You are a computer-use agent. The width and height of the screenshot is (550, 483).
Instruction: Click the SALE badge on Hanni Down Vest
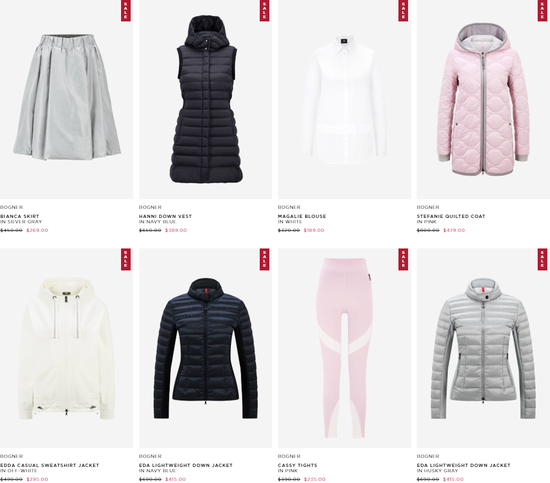pos(264,11)
